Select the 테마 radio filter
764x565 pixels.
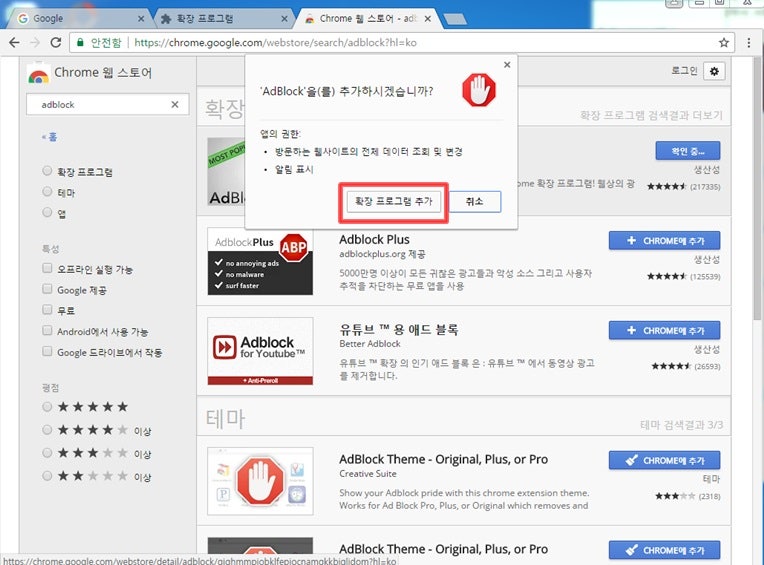47,191
